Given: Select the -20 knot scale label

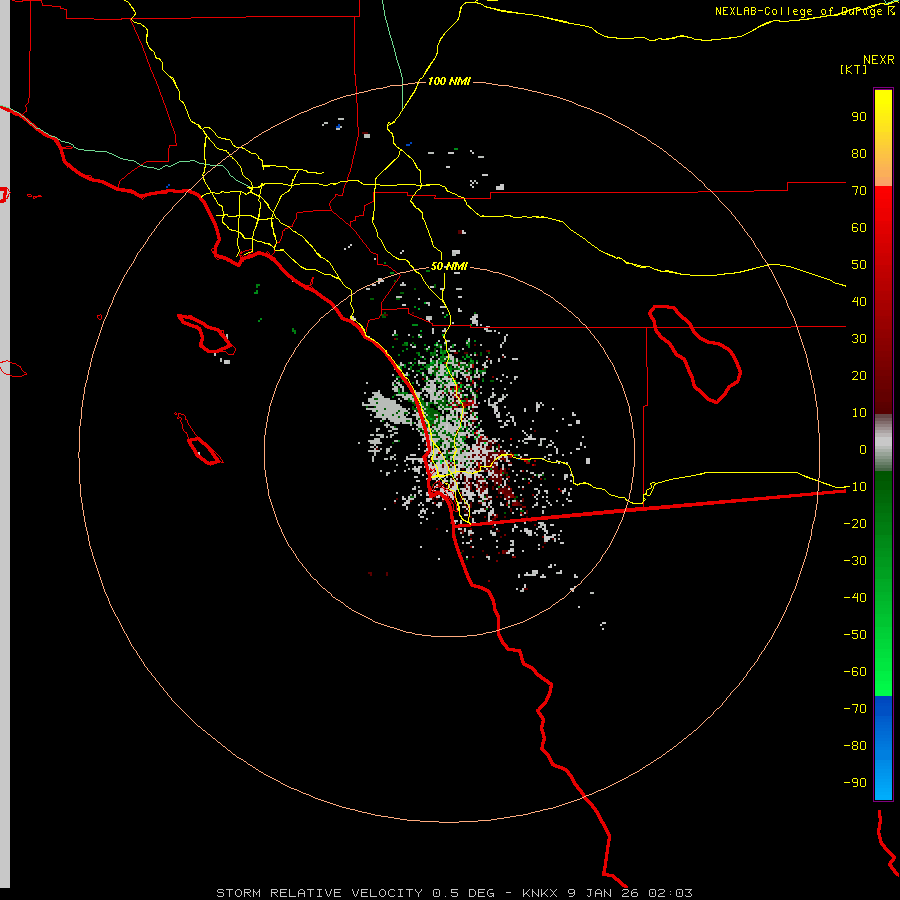Looking at the screenshot, I should [x=855, y=524].
